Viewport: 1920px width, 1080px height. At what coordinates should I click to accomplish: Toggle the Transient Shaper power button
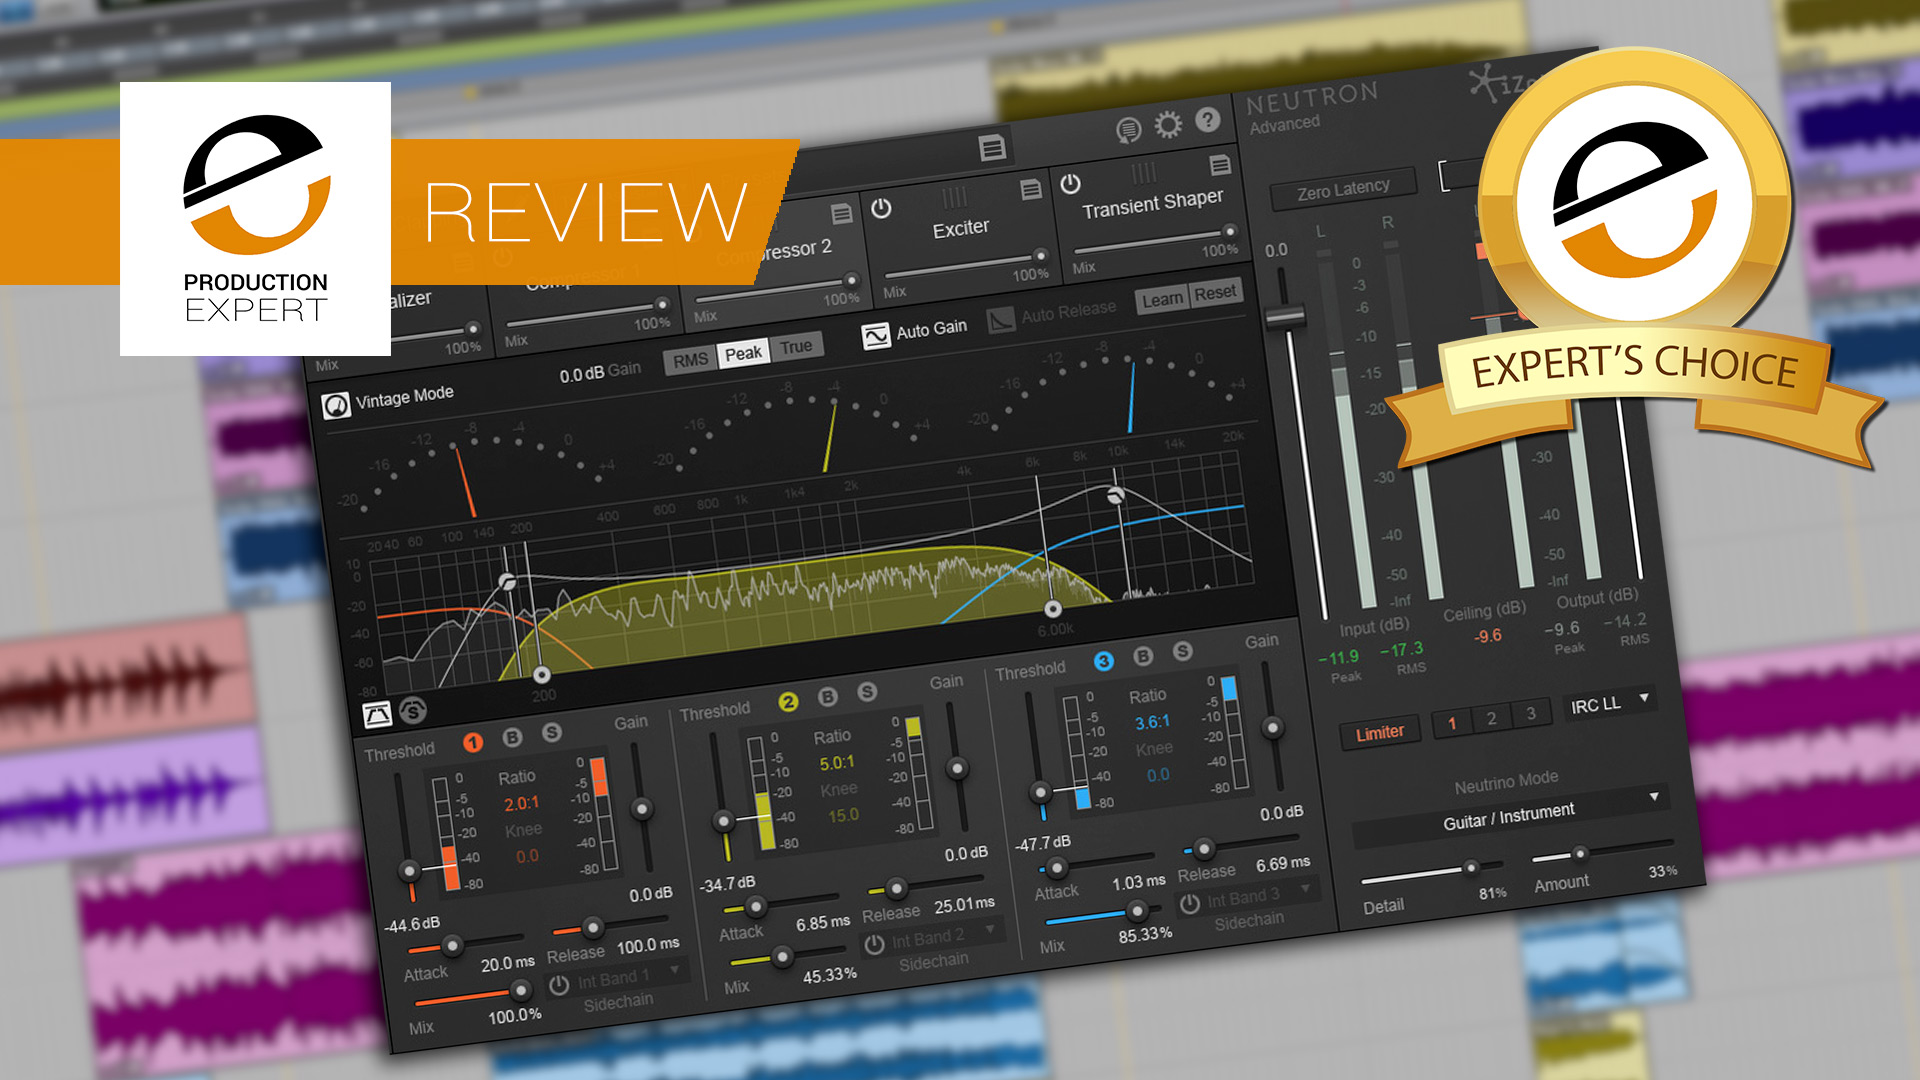click(1070, 184)
